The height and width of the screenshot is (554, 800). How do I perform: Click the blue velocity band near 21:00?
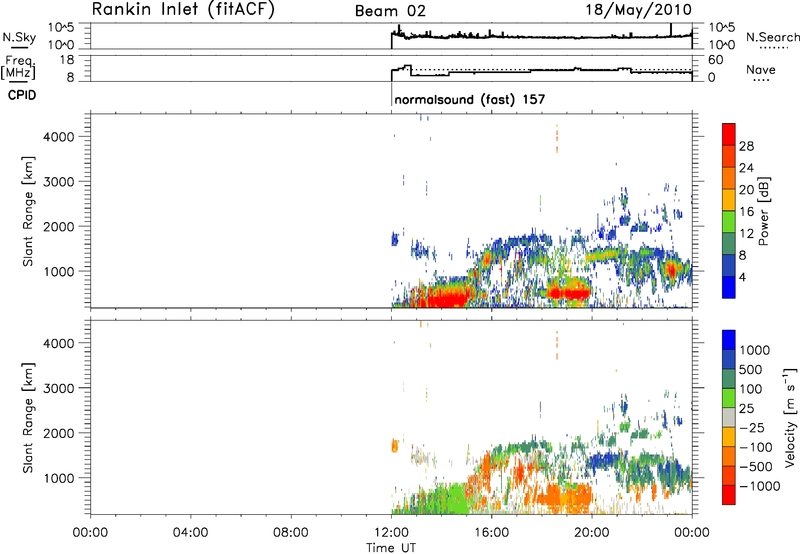tap(605, 461)
